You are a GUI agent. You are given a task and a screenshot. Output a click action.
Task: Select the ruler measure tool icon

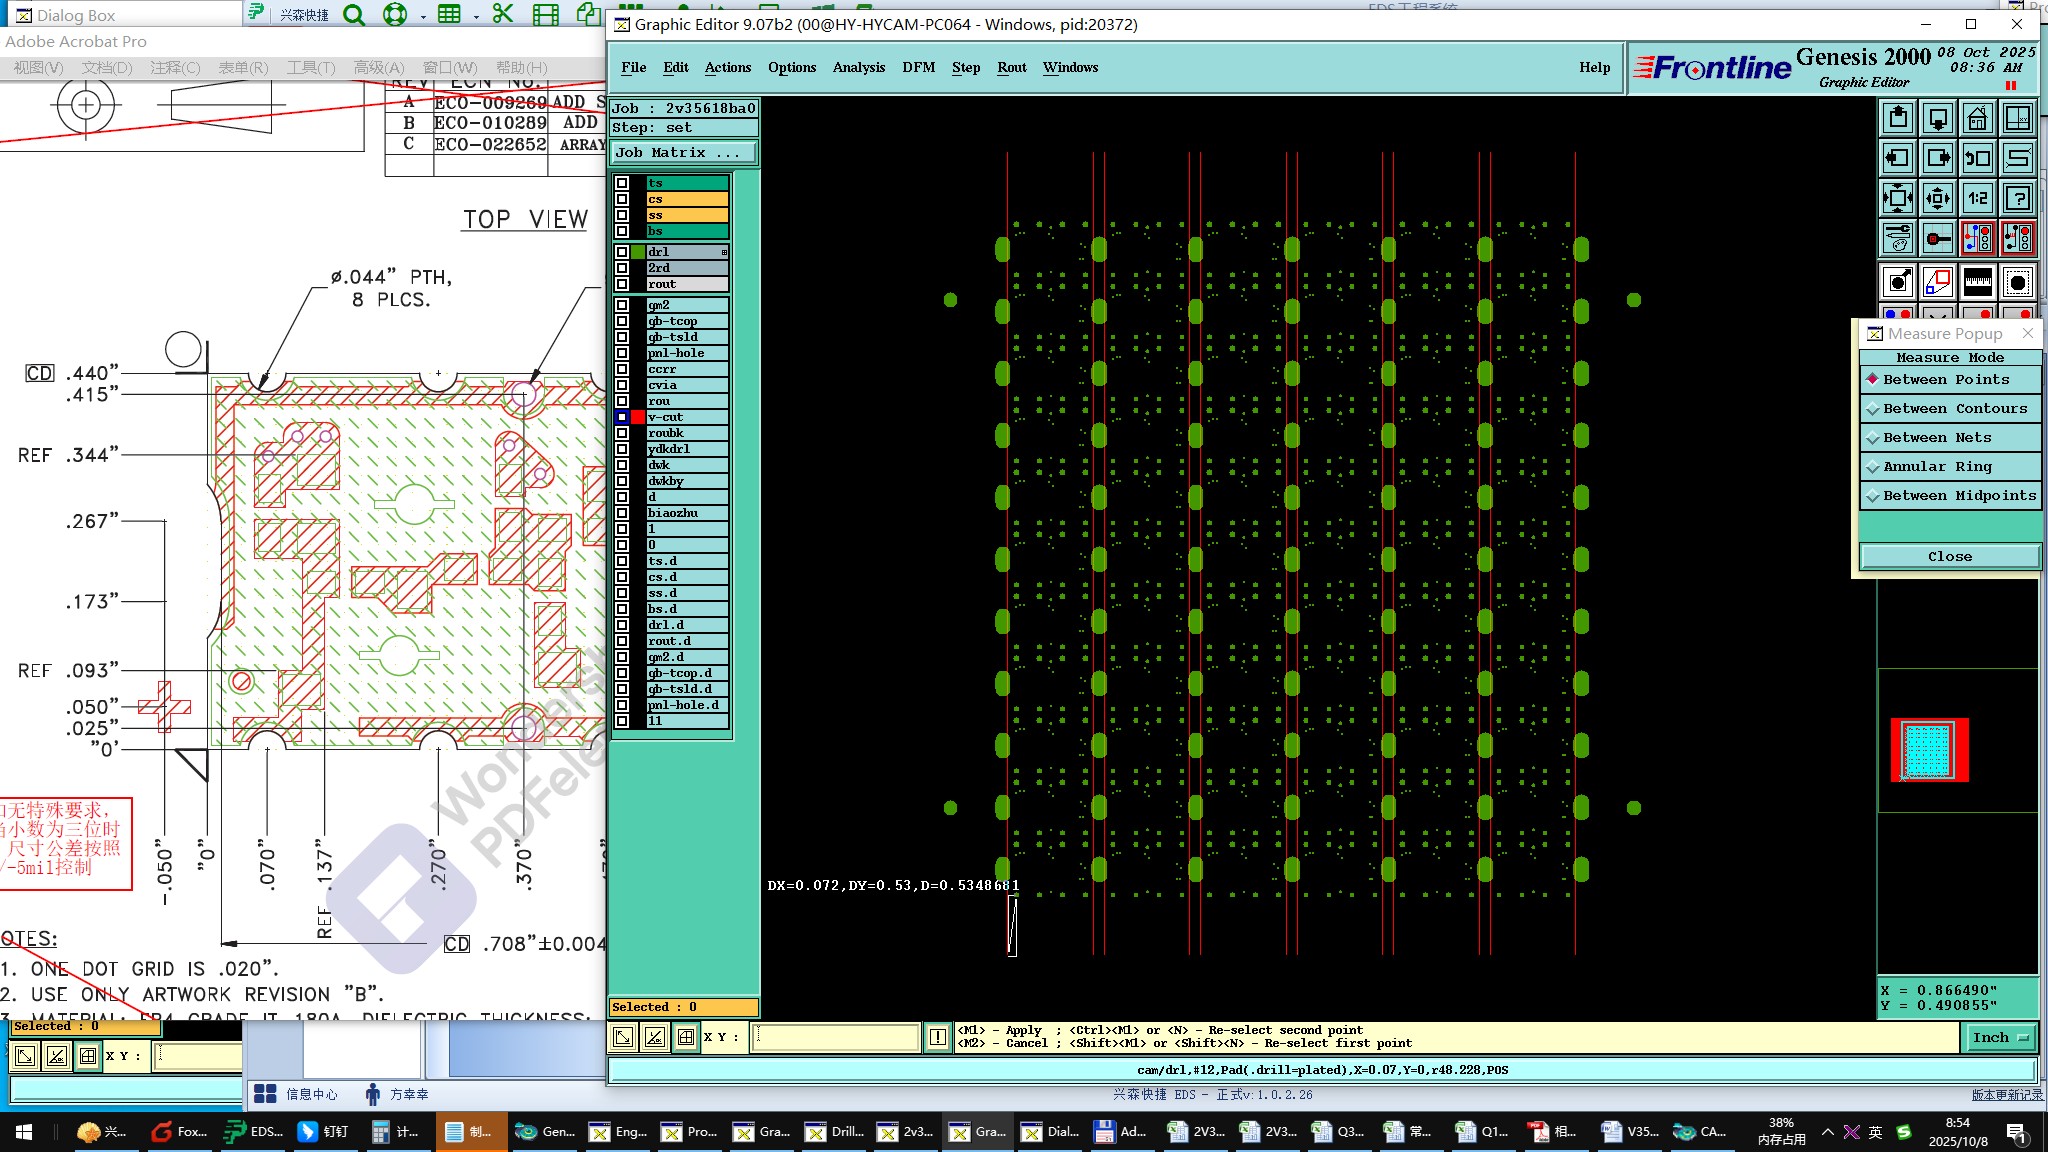(x=1977, y=283)
